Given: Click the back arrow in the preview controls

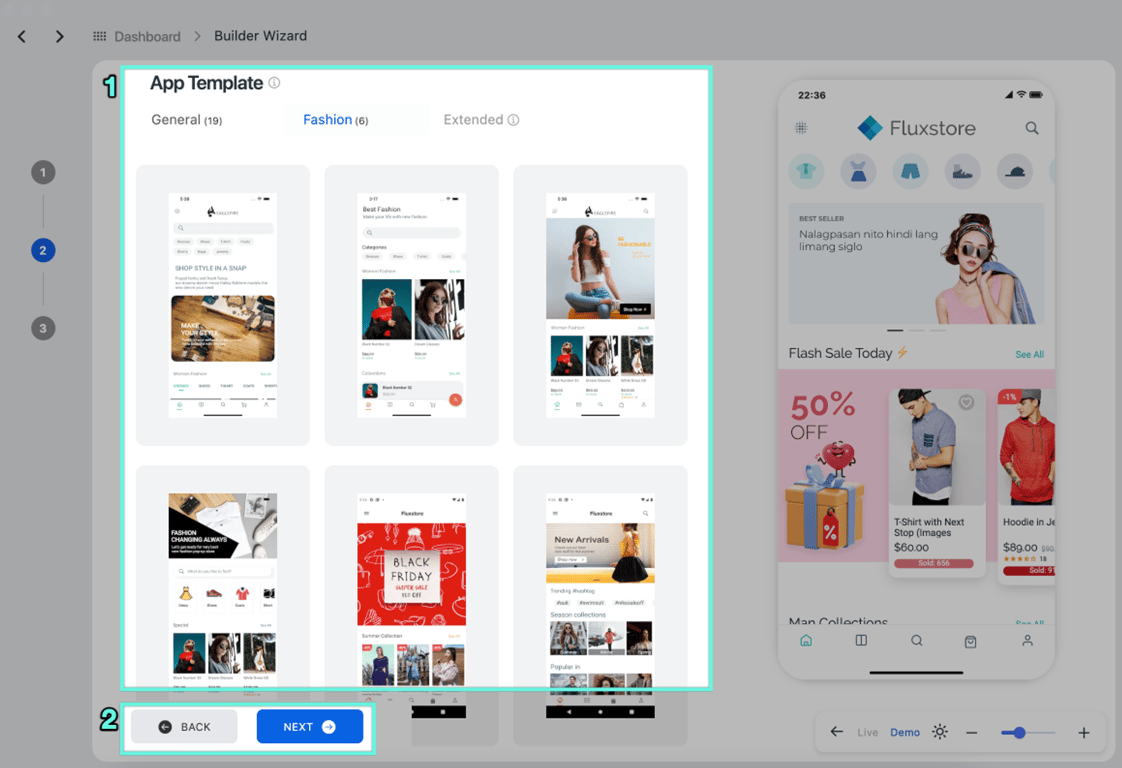Looking at the screenshot, I should coord(837,732).
